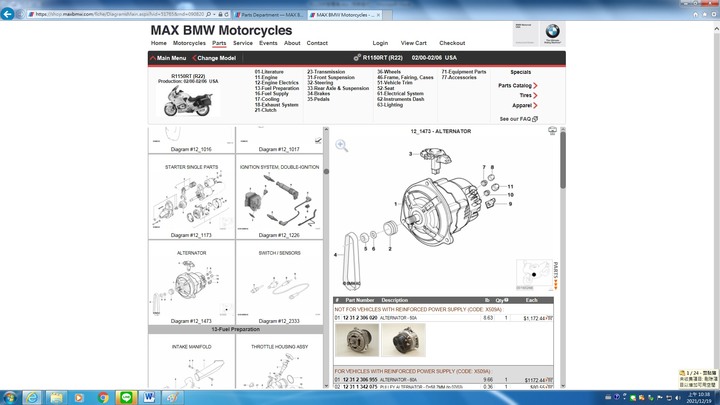Screen dimensions: 720x405
Task: Open Internet Explorer from the taskbar
Action: (32, 397)
